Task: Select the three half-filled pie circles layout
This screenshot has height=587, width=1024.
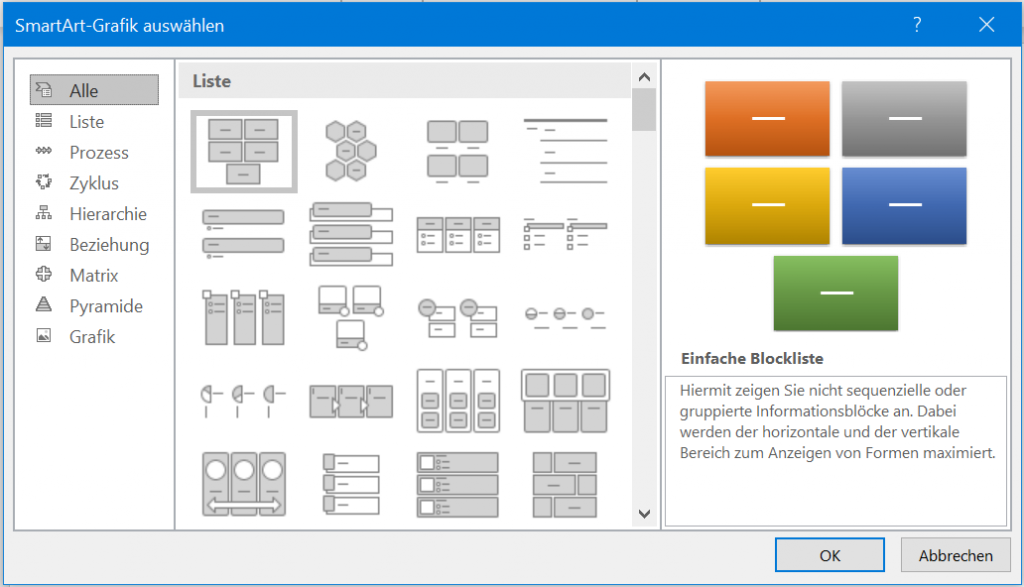Action: (244, 400)
